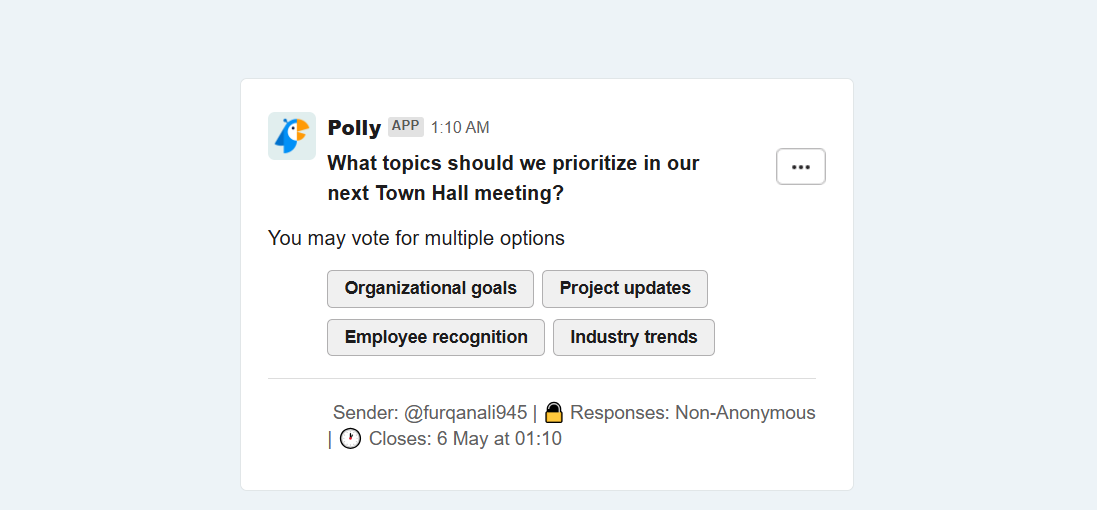The image size is (1097, 510).
Task: Click the clock icon beside Closes
Action: click(x=351, y=439)
